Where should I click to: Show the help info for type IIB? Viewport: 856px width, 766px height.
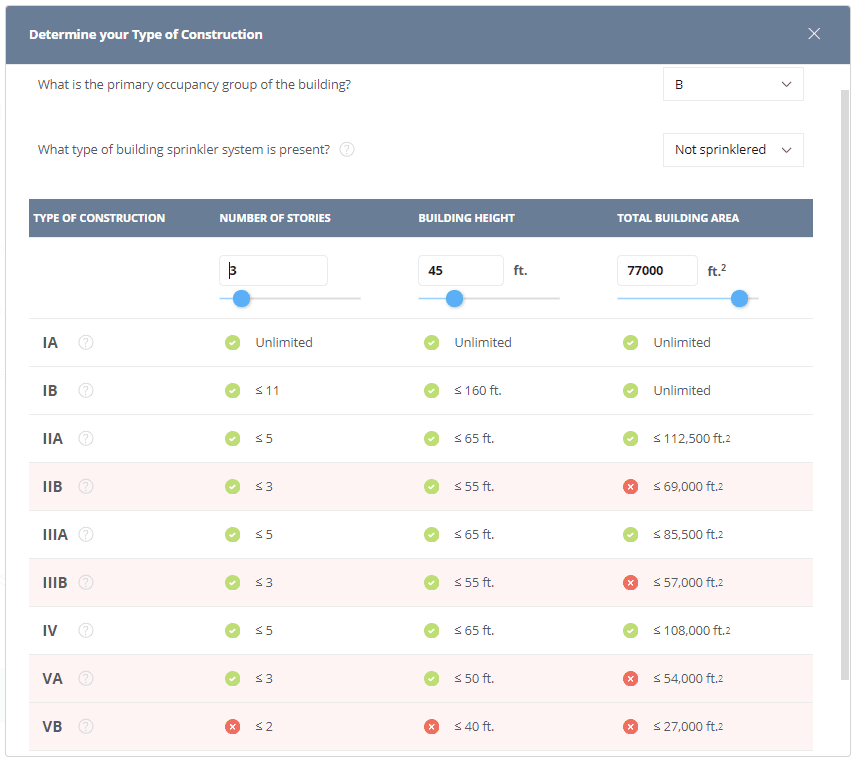[86, 486]
